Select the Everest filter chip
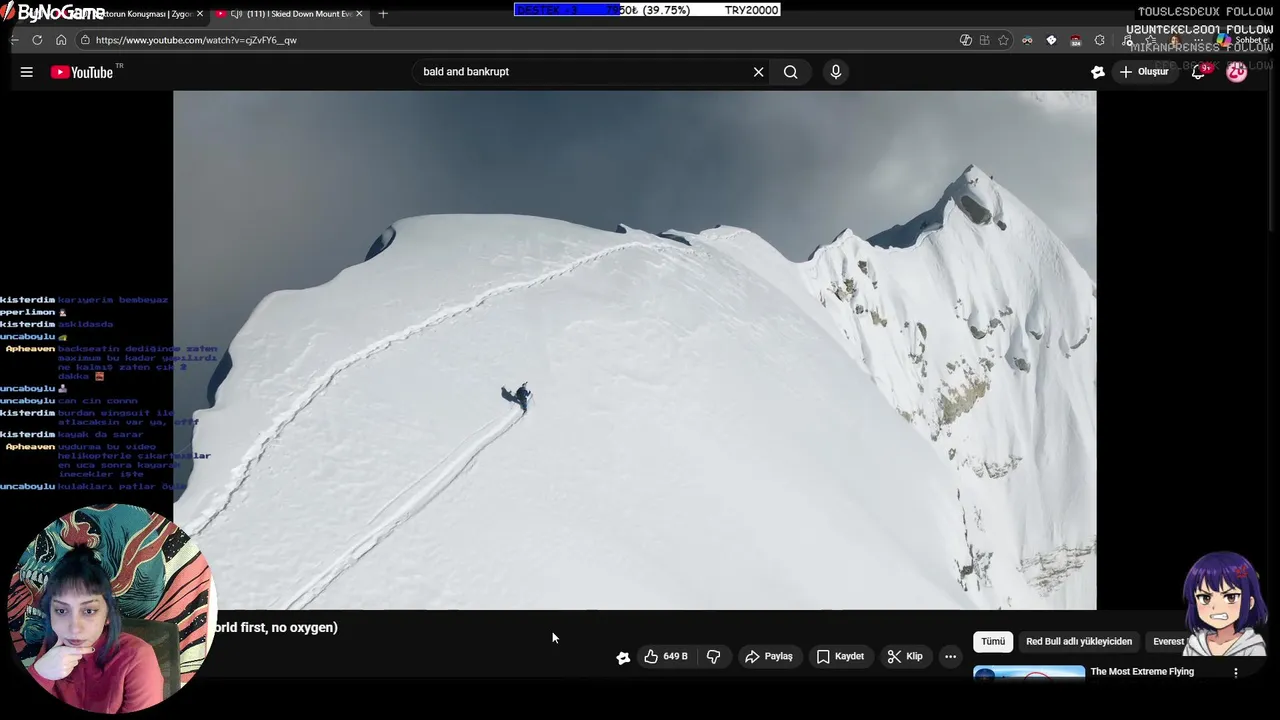Viewport: 1280px width, 720px height. (1168, 641)
